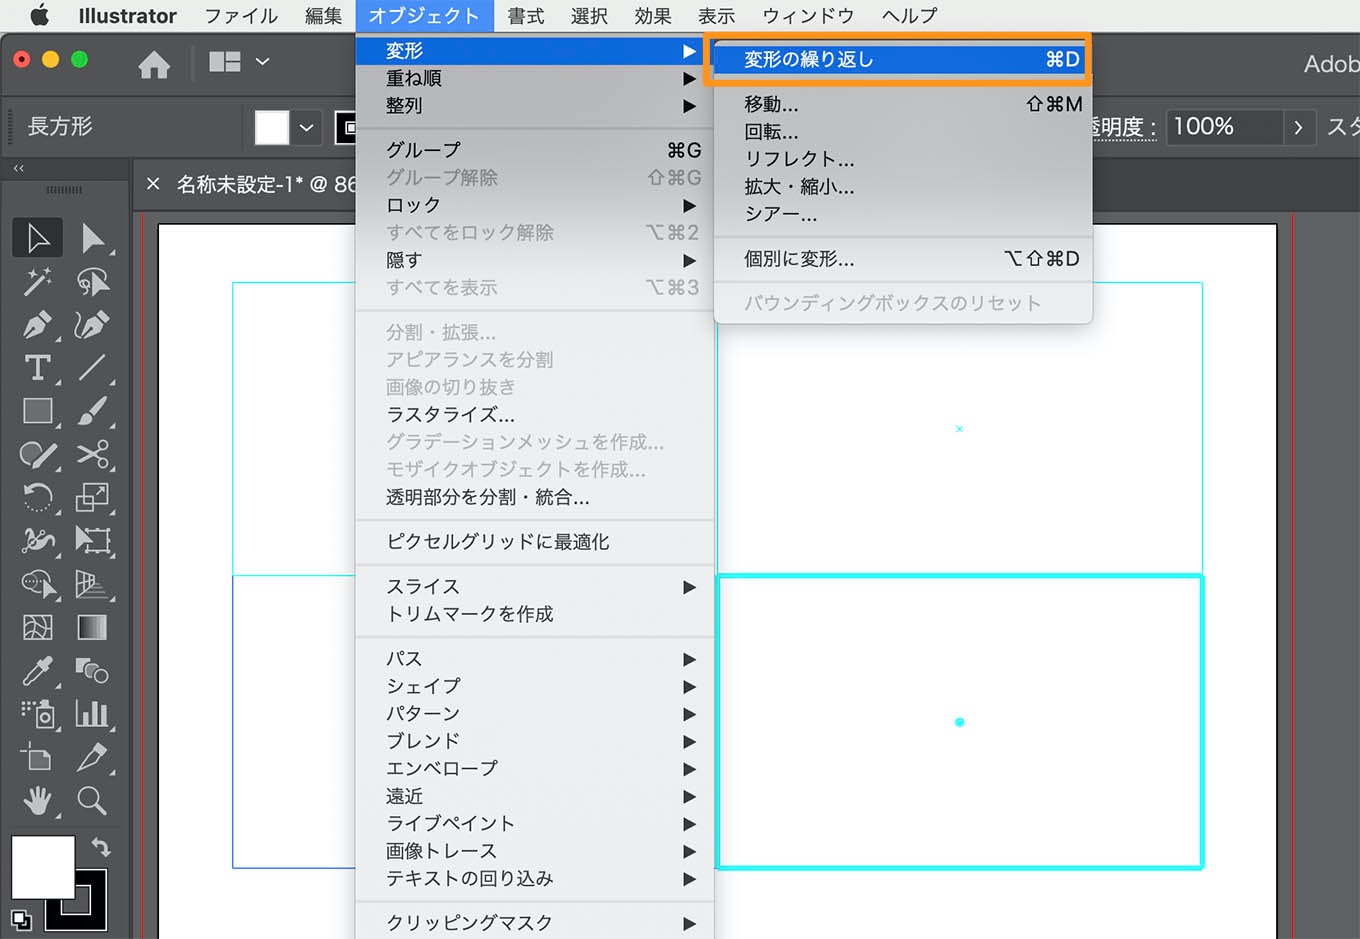Screen dimensions: 1360x939
Task: Select the Hand tool
Action: (38, 800)
